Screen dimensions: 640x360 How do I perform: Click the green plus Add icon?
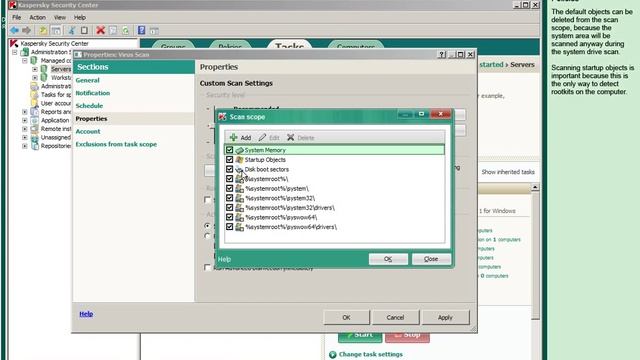click(233, 138)
